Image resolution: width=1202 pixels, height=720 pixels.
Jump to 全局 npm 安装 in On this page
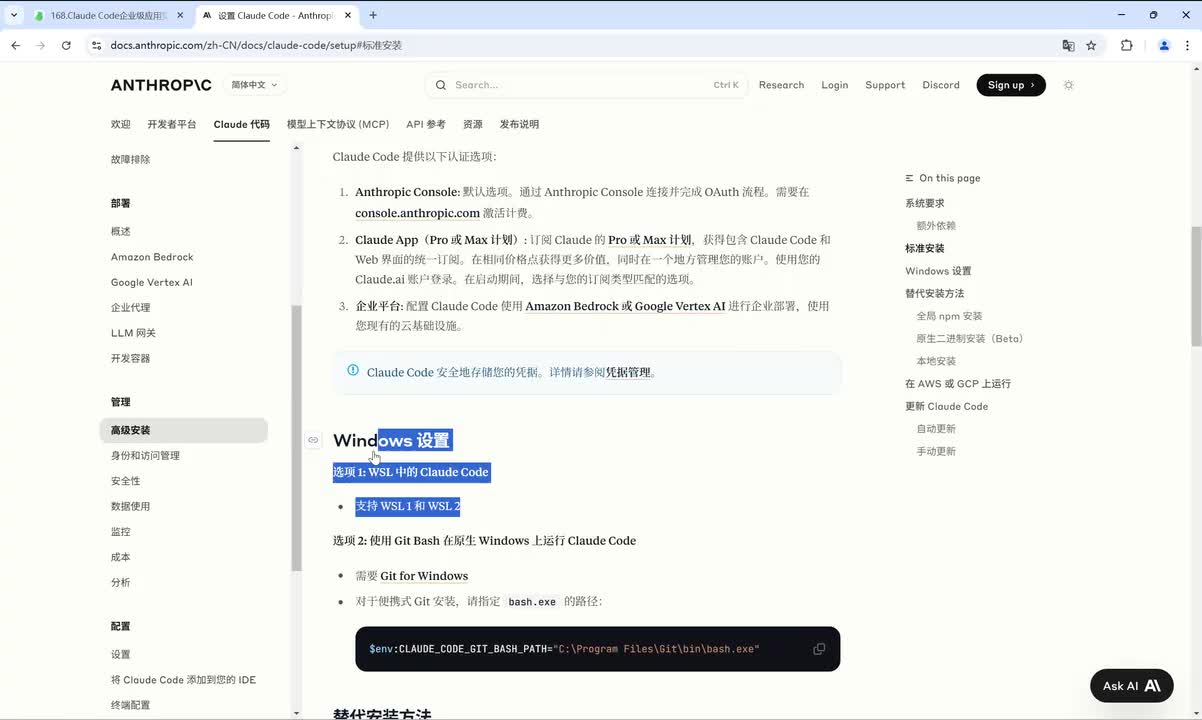pos(950,316)
